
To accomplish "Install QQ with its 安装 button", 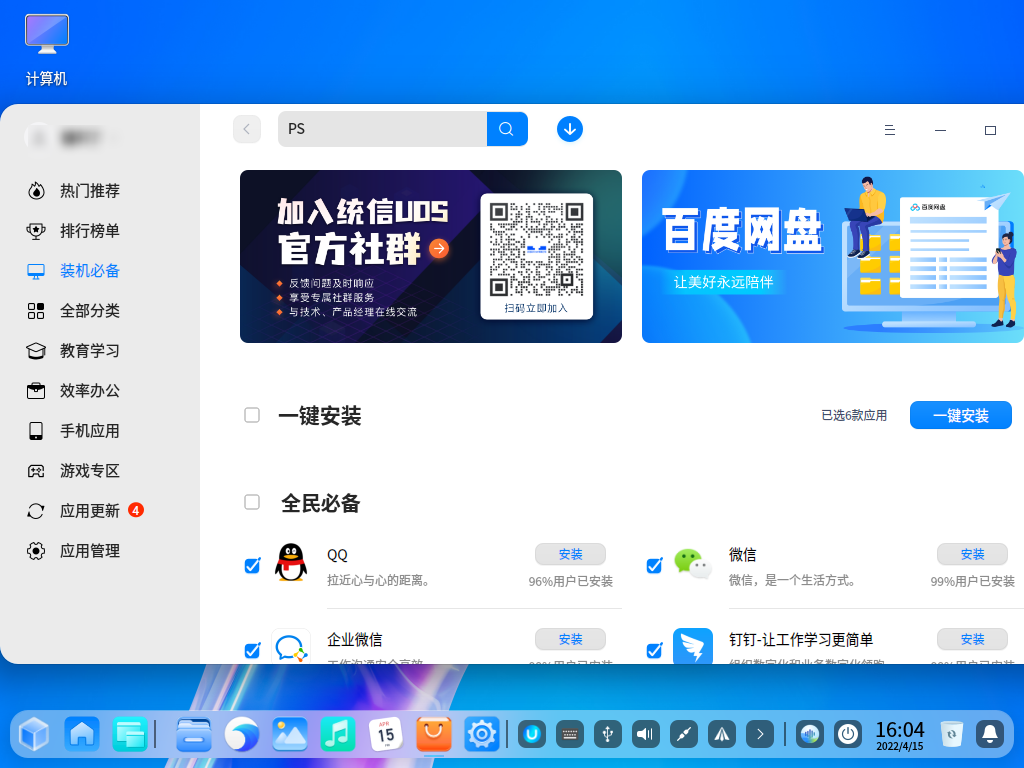I will [x=570, y=554].
